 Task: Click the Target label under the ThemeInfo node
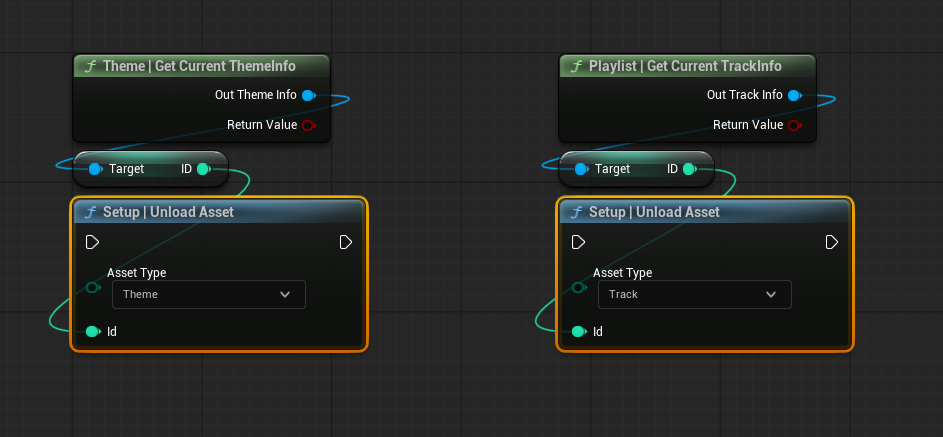click(126, 169)
